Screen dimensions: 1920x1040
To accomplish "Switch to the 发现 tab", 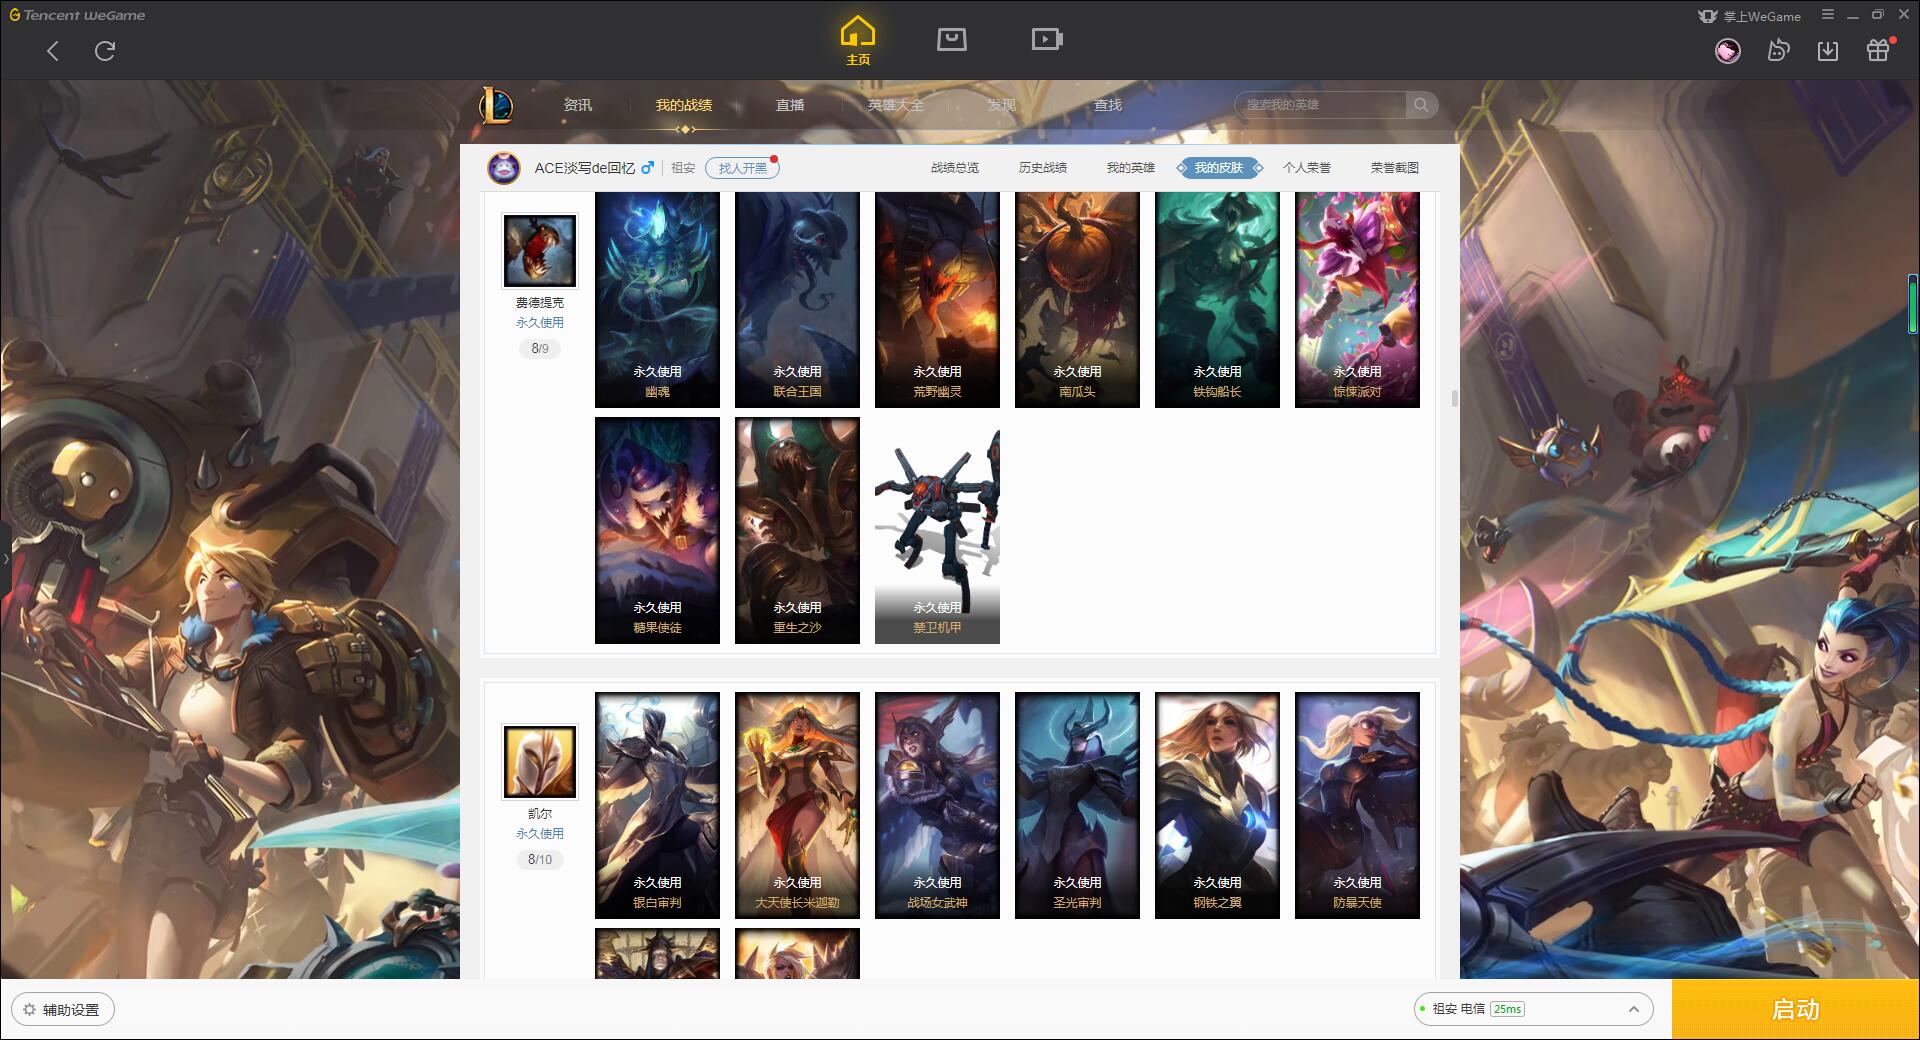I will coord(1002,105).
